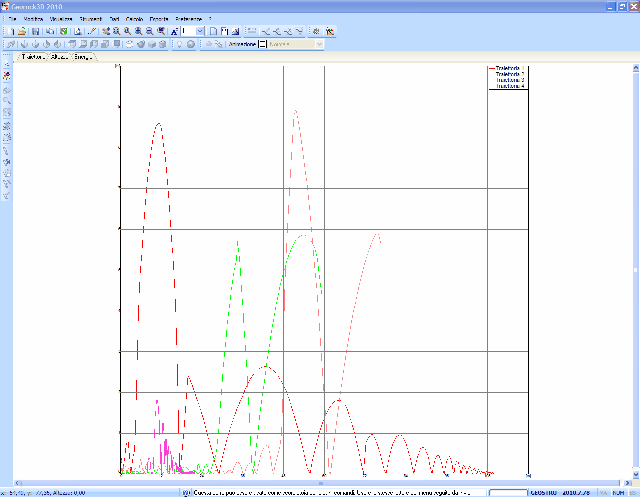Image resolution: width=640 pixels, height=497 pixels.
Task: Open the Visualizza menu
Action: pos(61,19)
